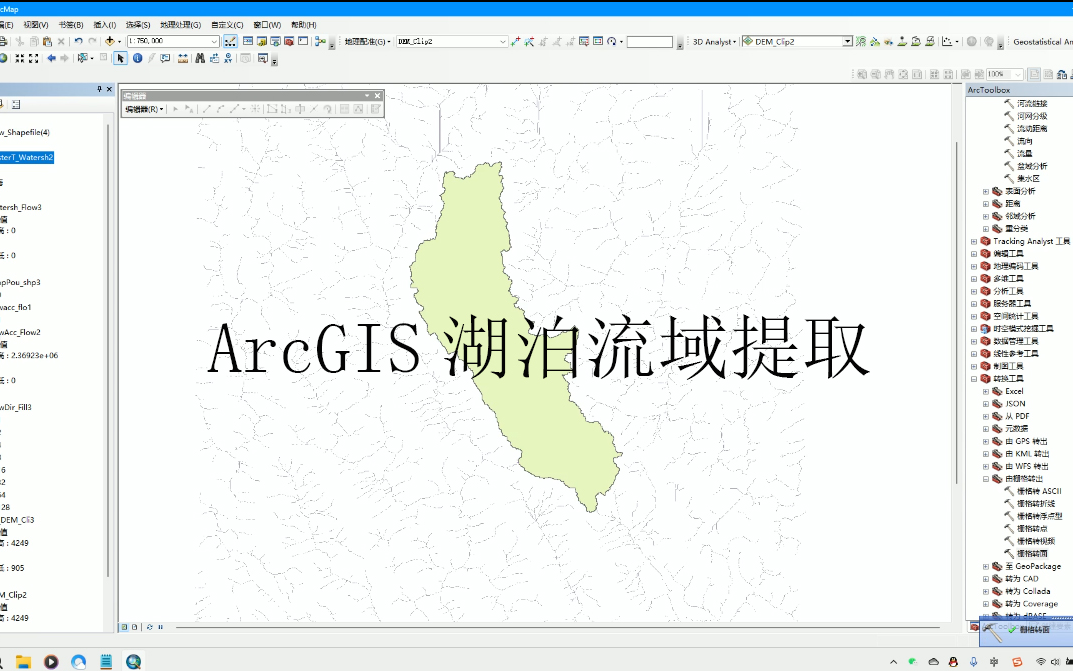Click the Go Back To Previous Extent arrow
The height and width of the screenshot is (671, 1073).
pos(52,58)
